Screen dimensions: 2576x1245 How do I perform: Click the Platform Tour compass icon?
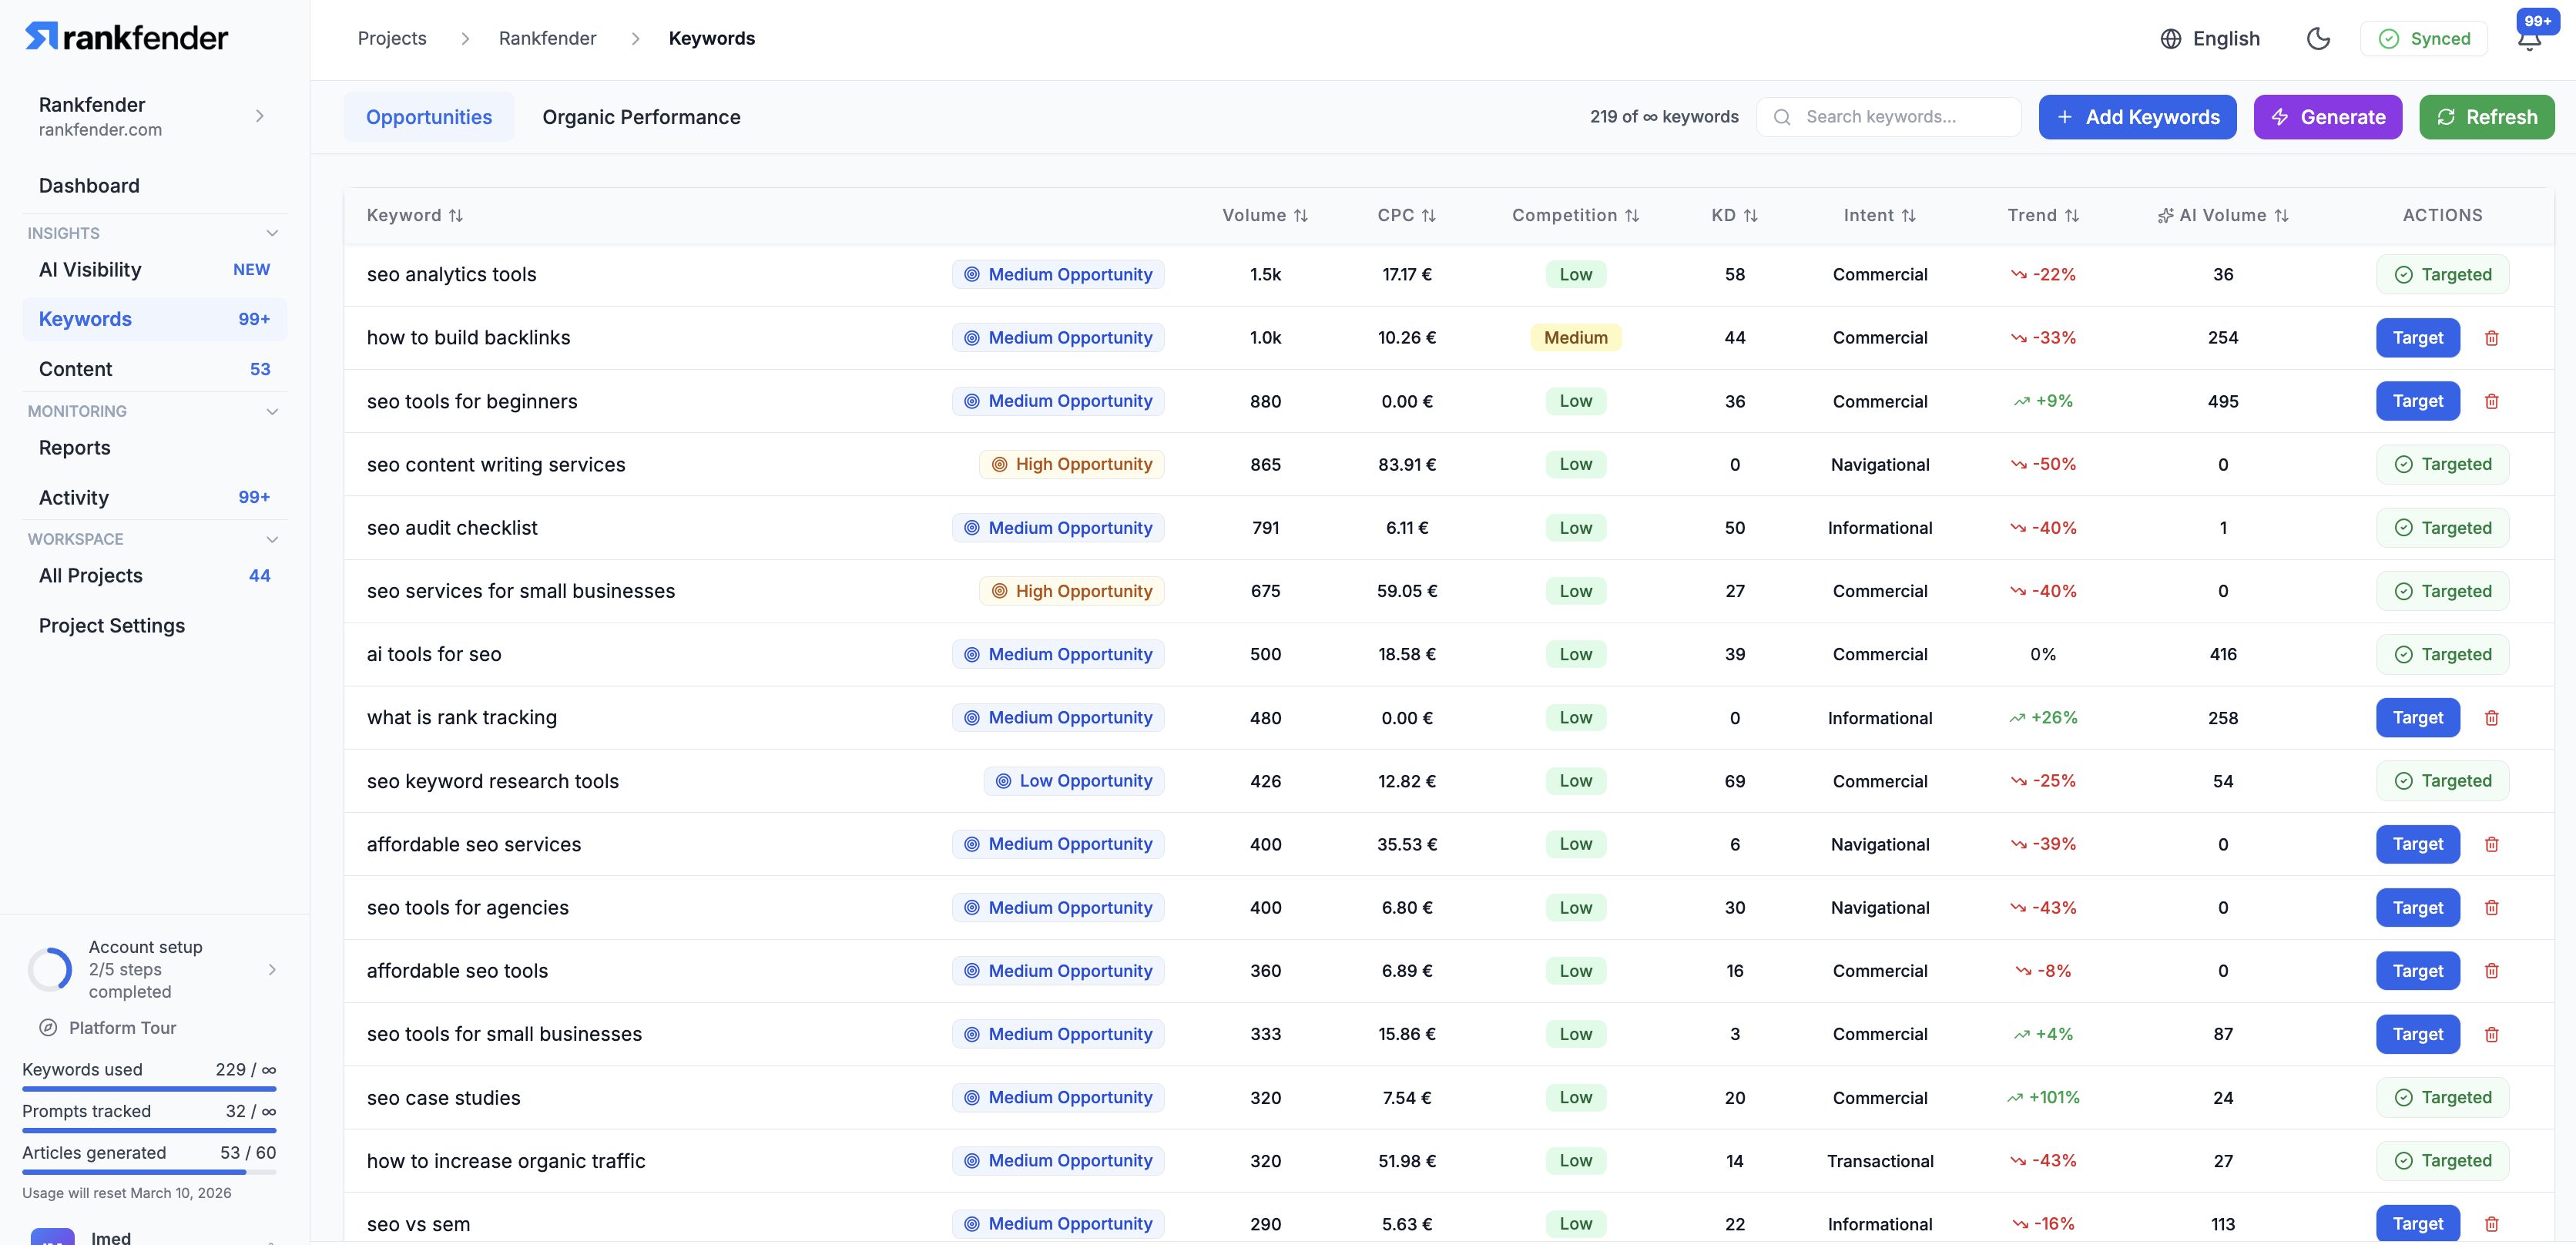[48, 1027]
